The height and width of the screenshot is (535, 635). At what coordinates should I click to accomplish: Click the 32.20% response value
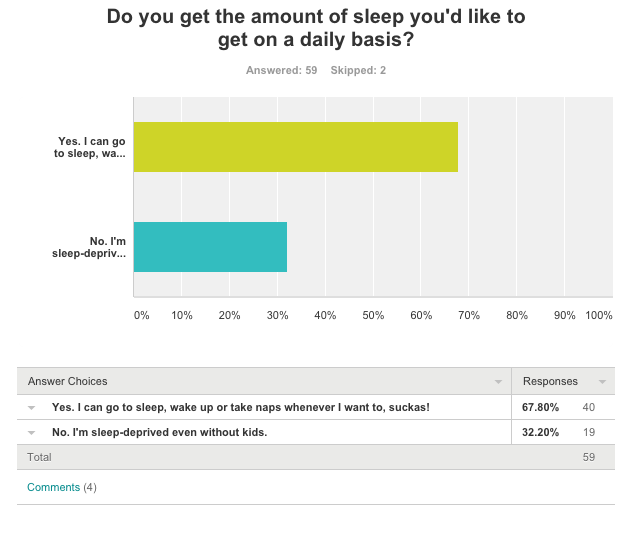[x=540, y=433]
